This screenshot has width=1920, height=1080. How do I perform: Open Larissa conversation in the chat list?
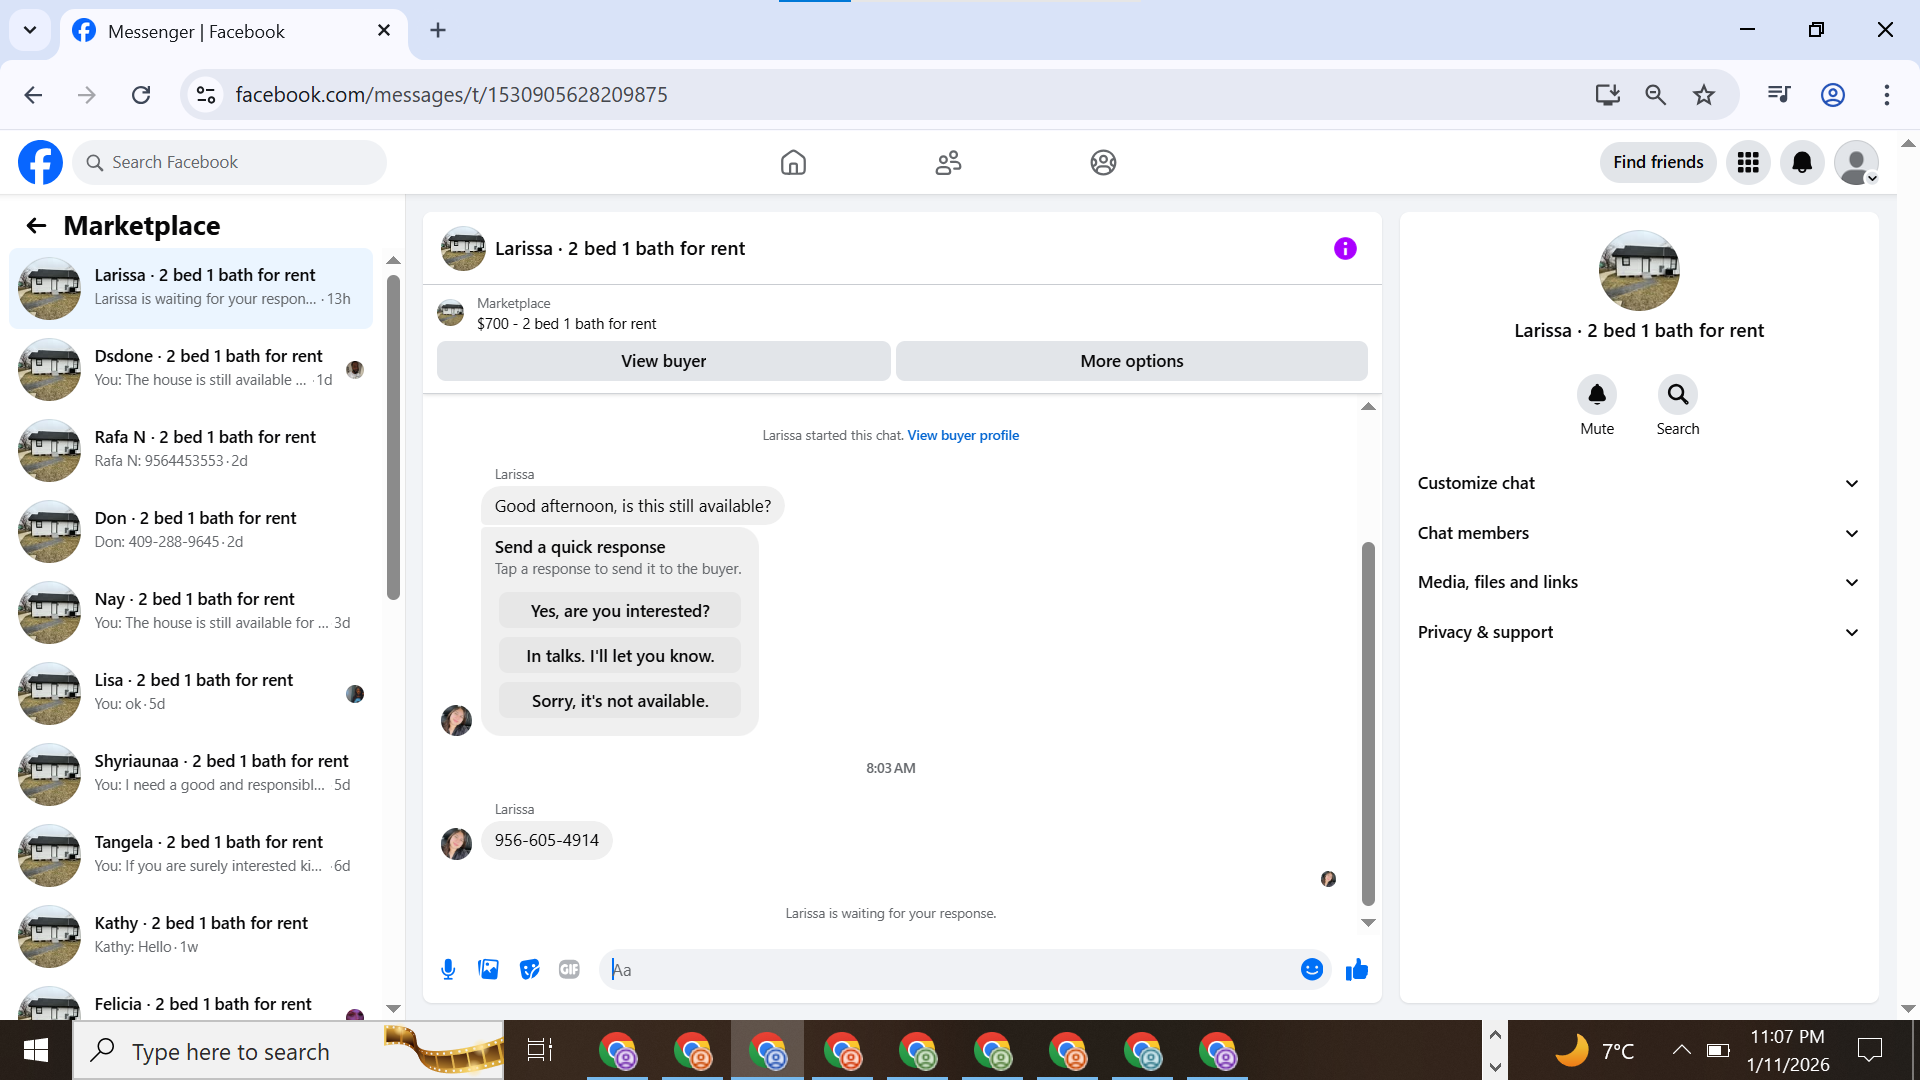(191, 288)
